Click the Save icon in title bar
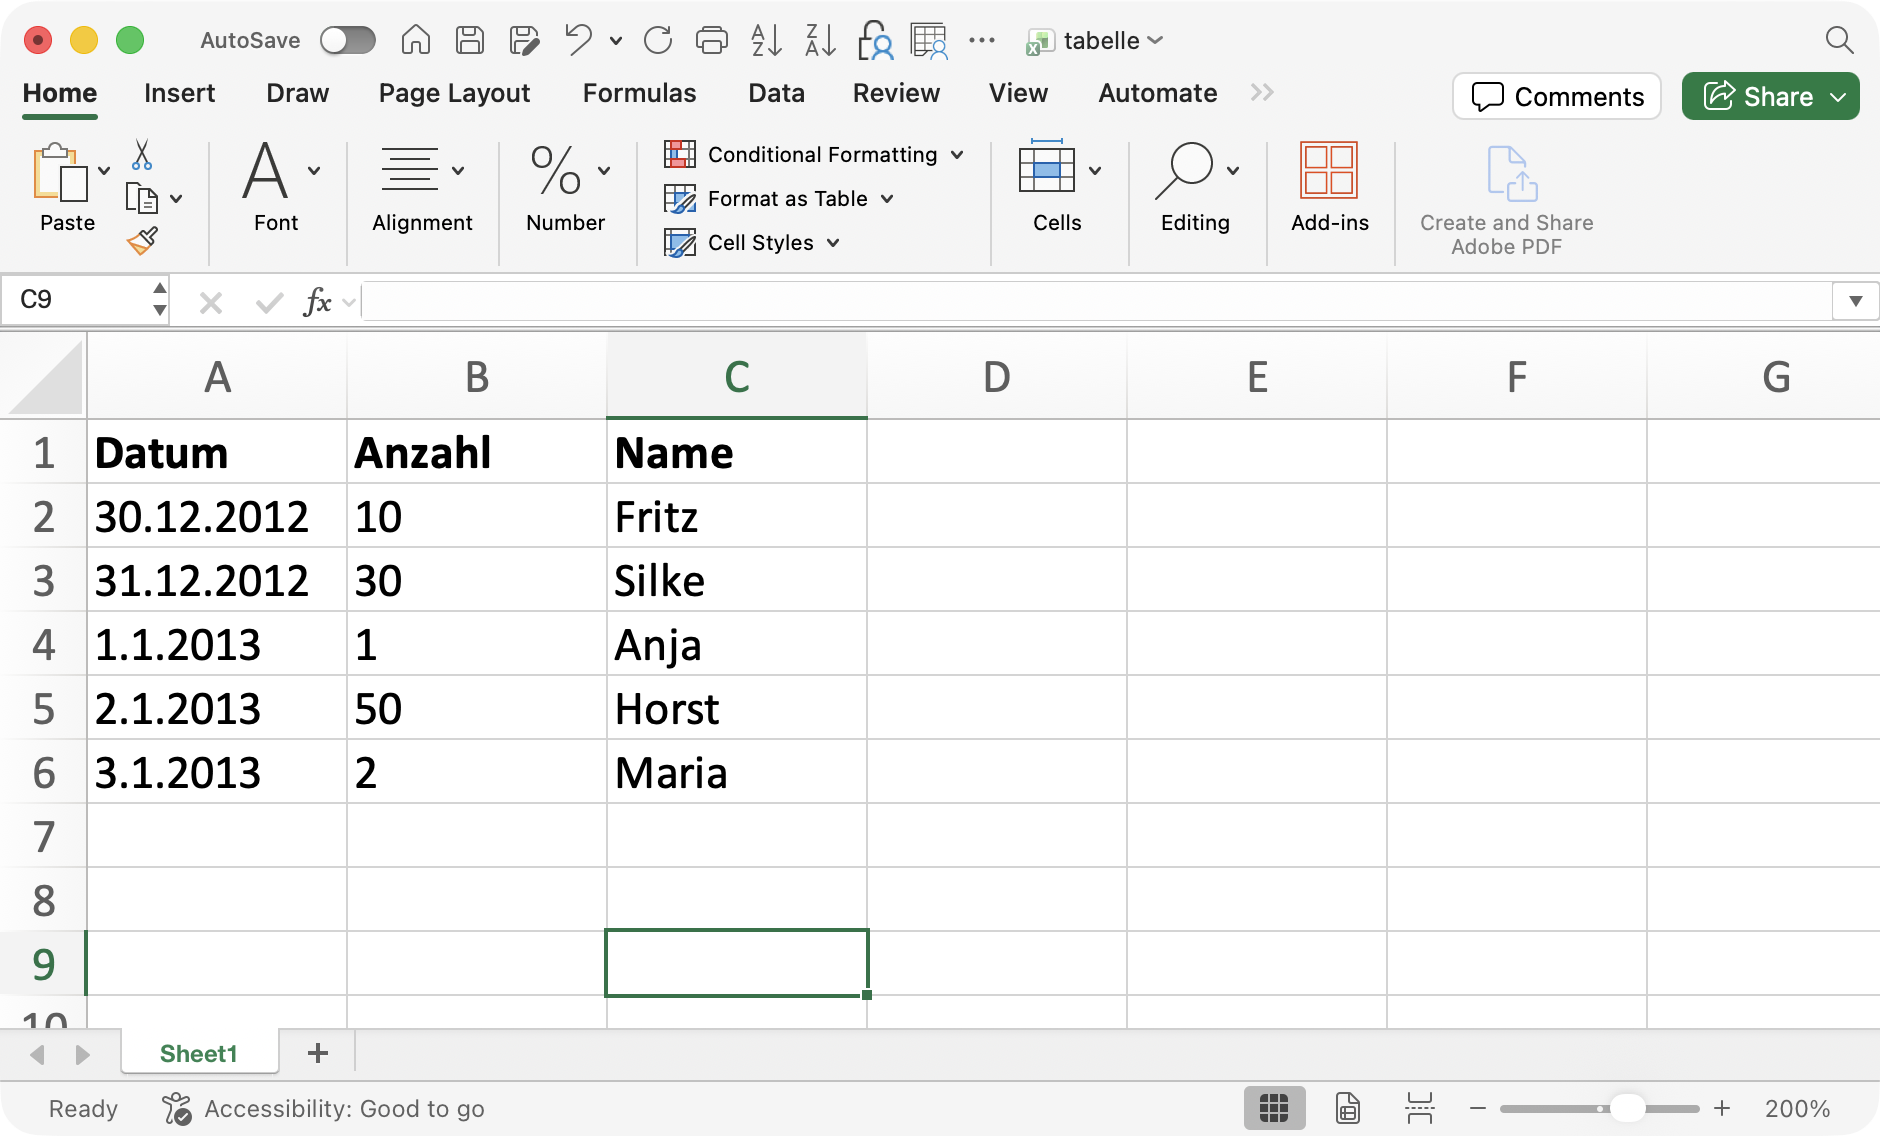Screen dimensions: 1880x1136 [470, 41]
